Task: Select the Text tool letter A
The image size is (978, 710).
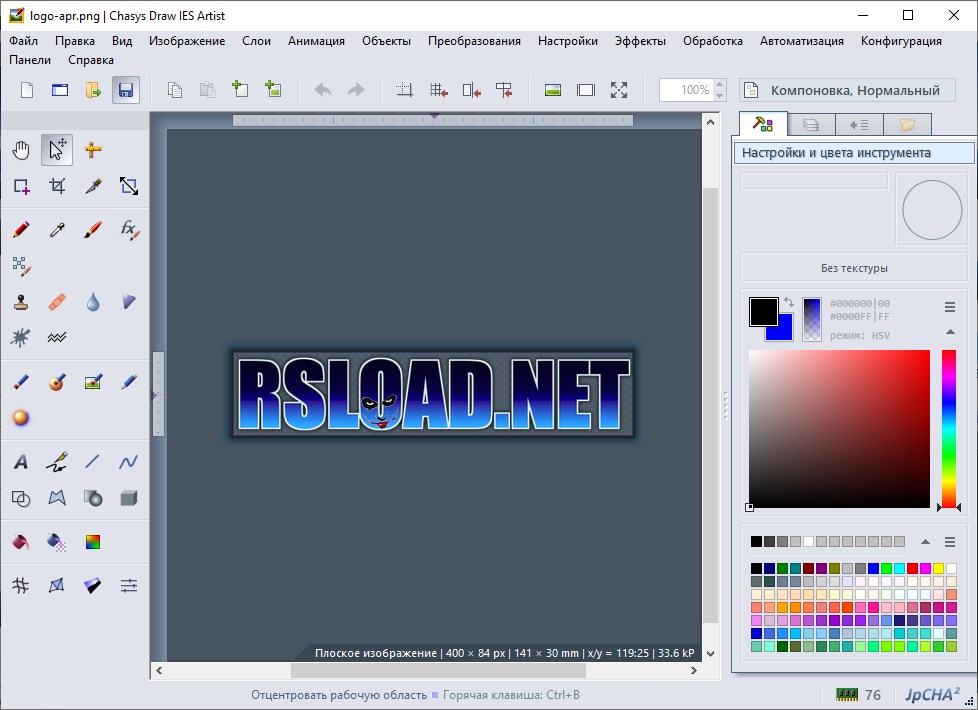Action: tap(21, 462)
